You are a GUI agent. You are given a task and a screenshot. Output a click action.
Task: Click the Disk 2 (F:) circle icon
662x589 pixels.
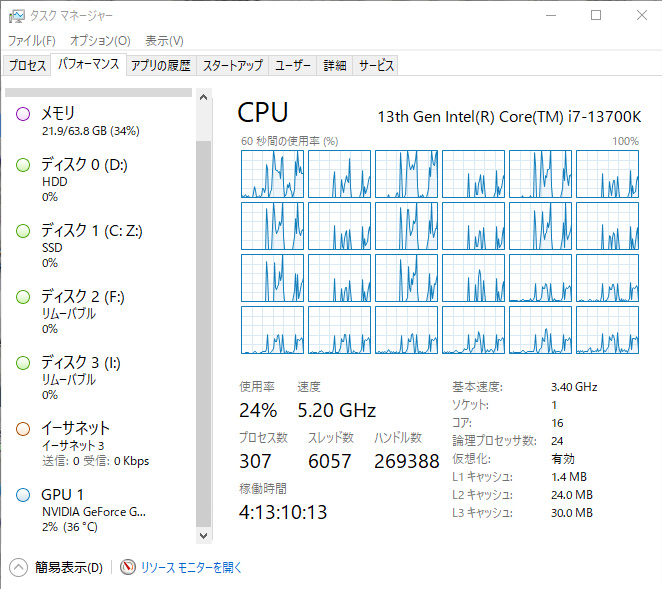[23, 297]
